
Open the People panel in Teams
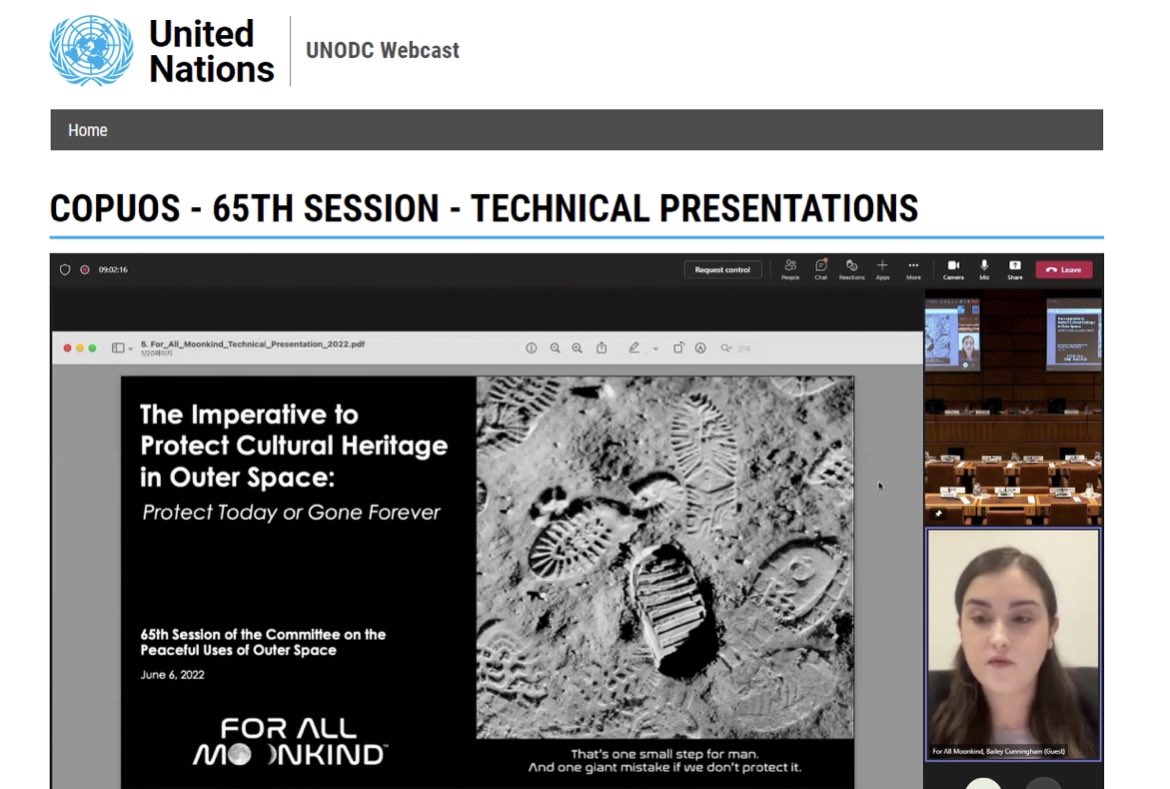pos(790,269)
